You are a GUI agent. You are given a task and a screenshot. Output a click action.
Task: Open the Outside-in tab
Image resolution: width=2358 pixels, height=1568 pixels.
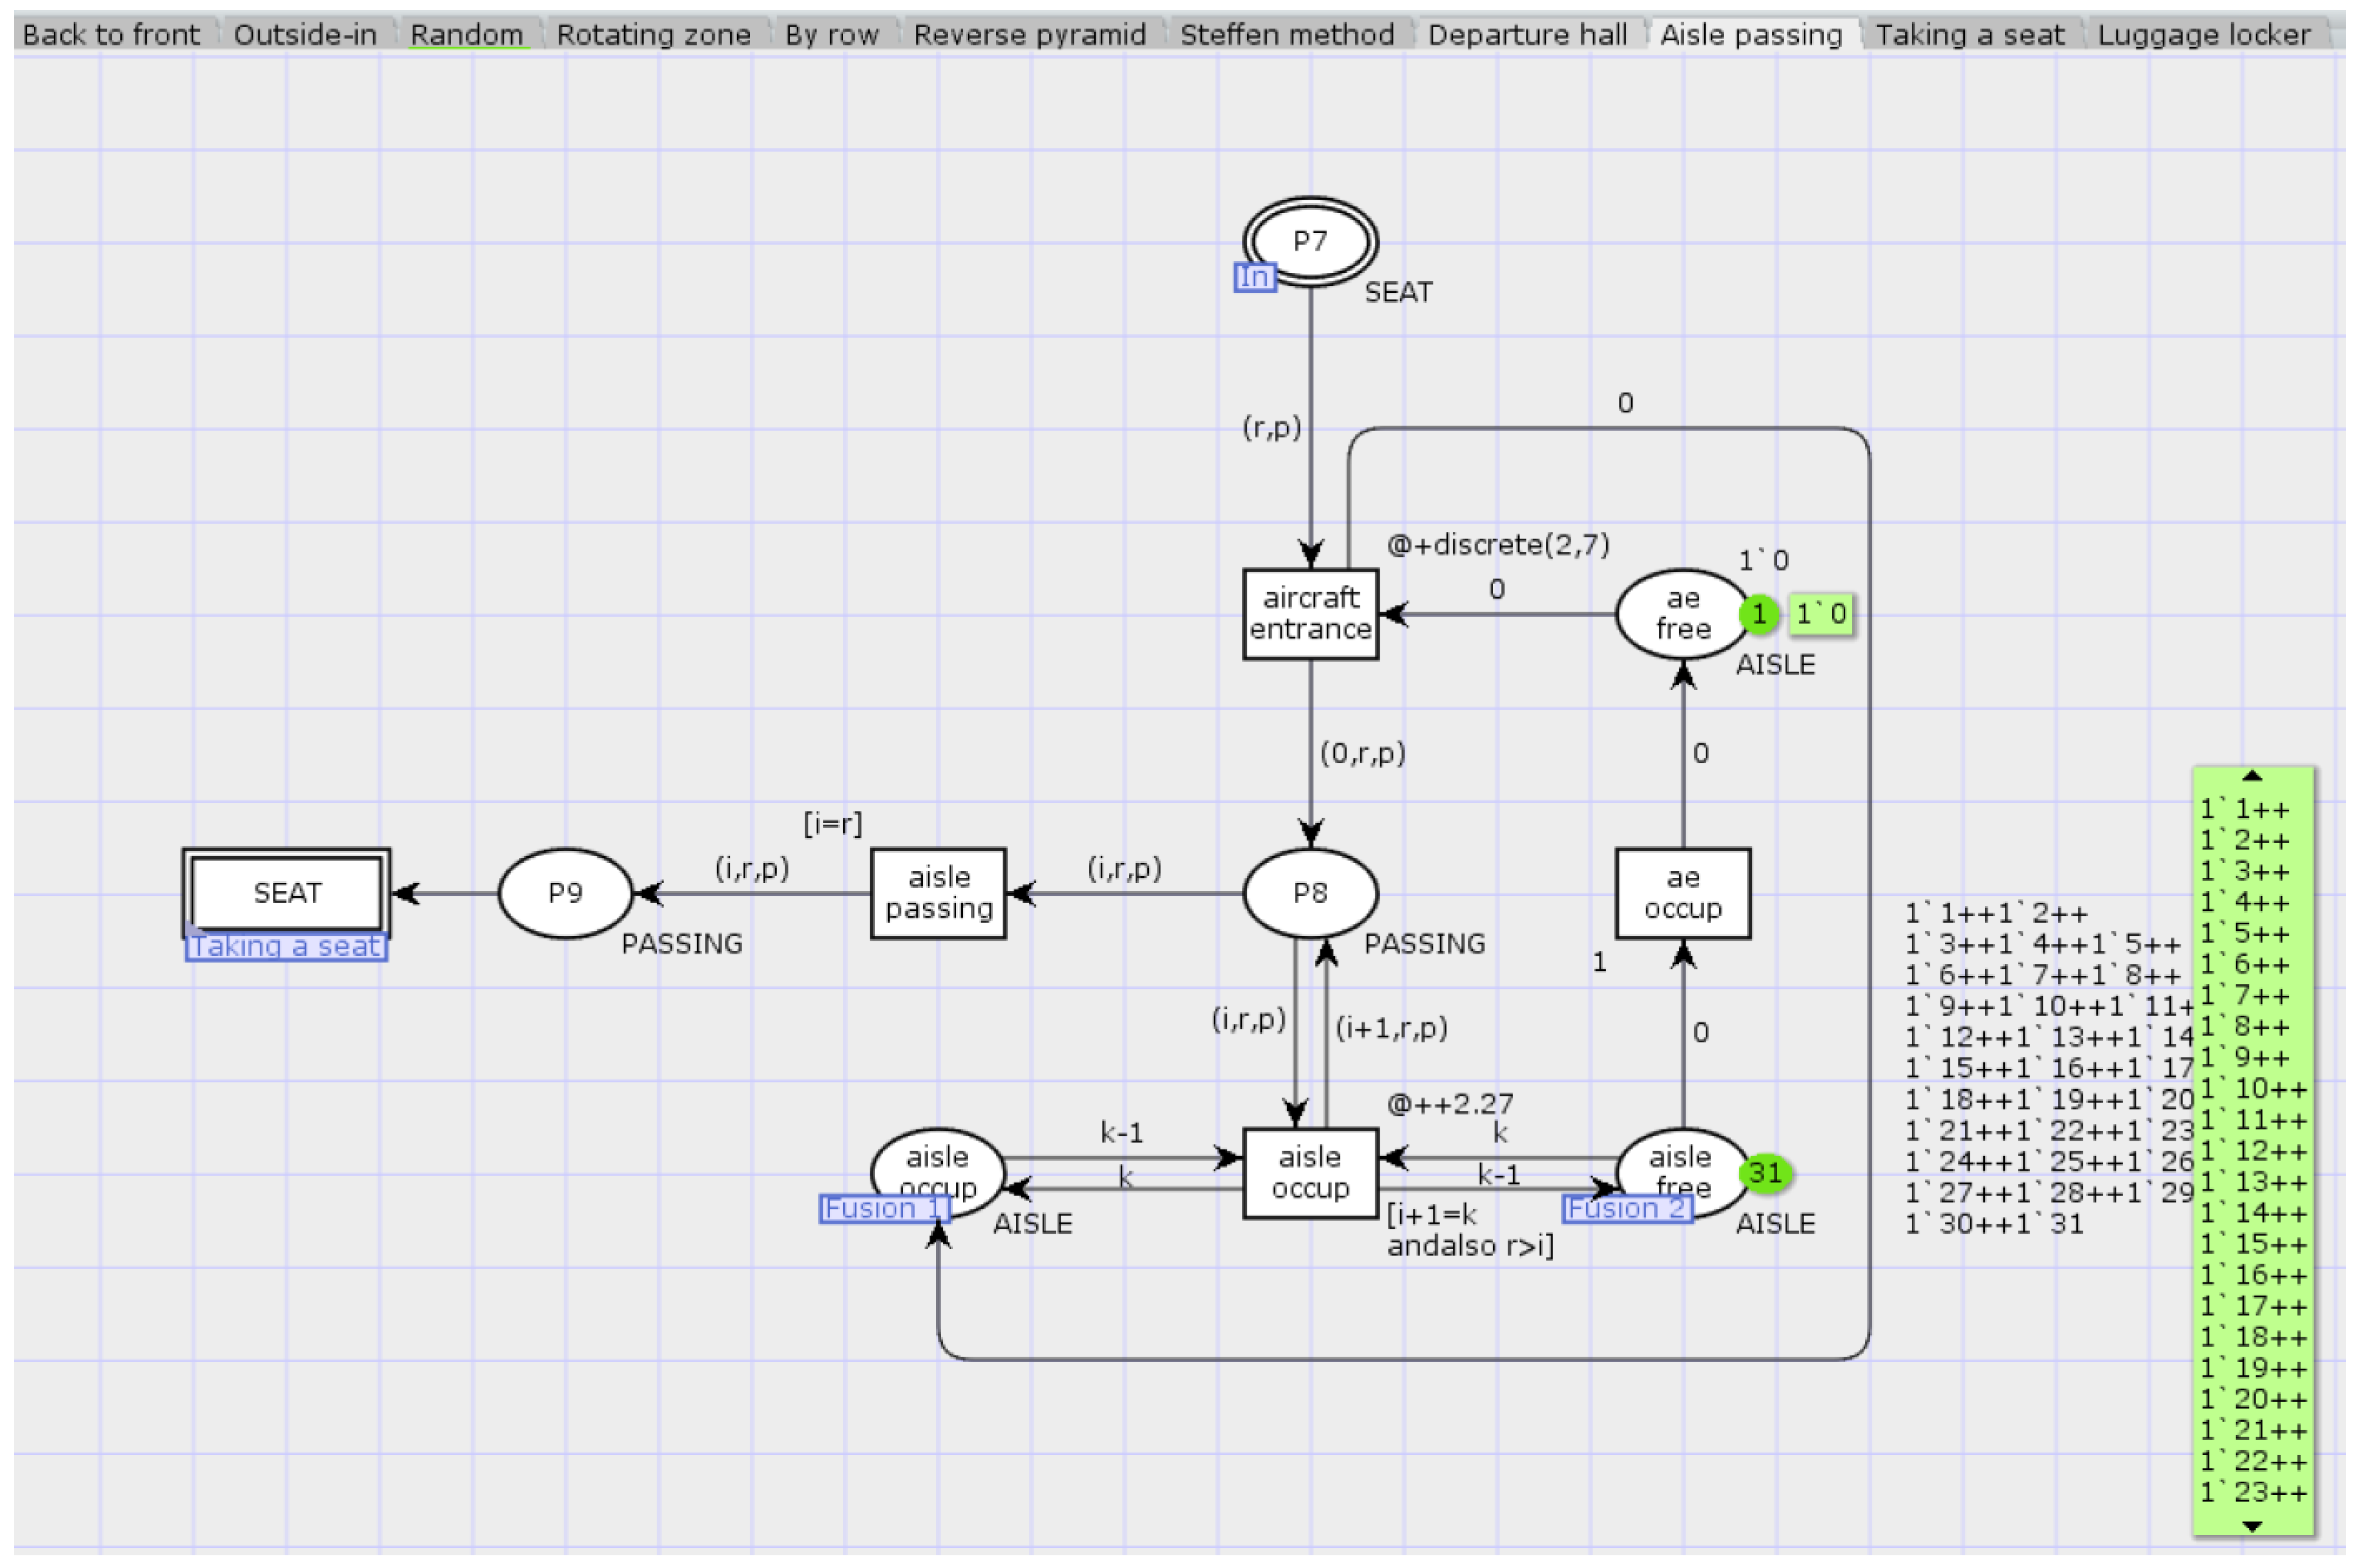305,35
